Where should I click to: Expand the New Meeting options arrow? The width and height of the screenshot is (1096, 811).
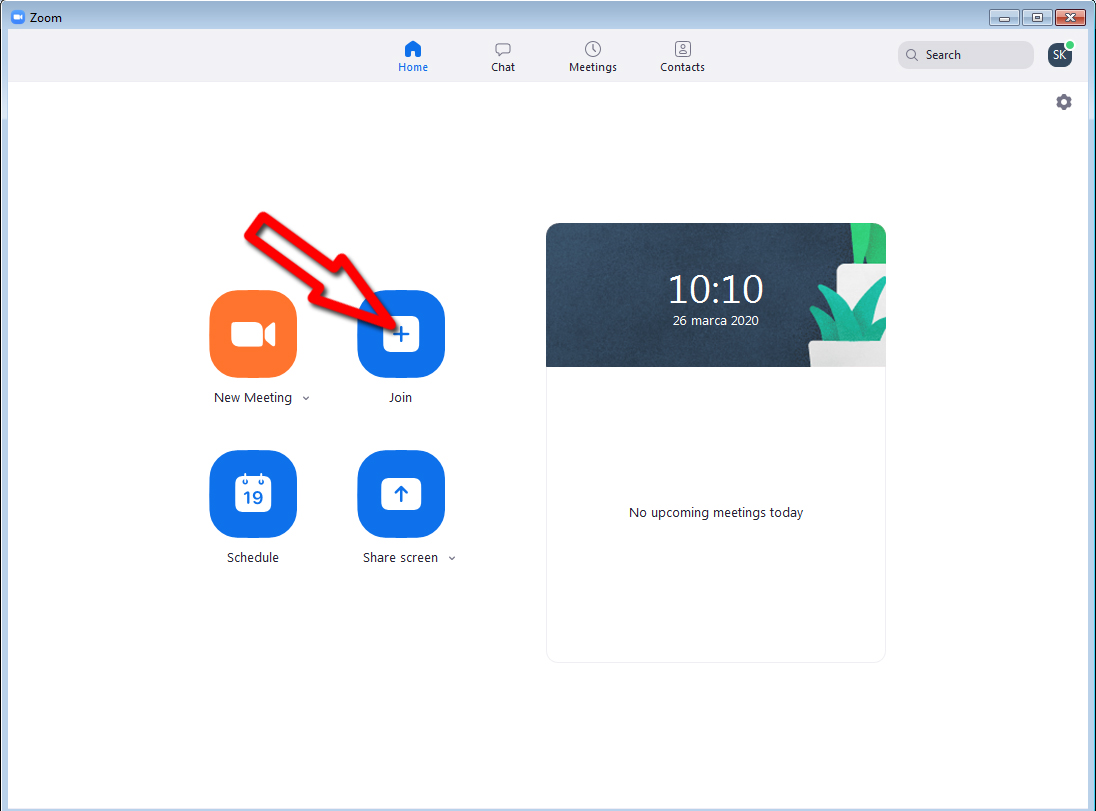[x=306, y=399]
